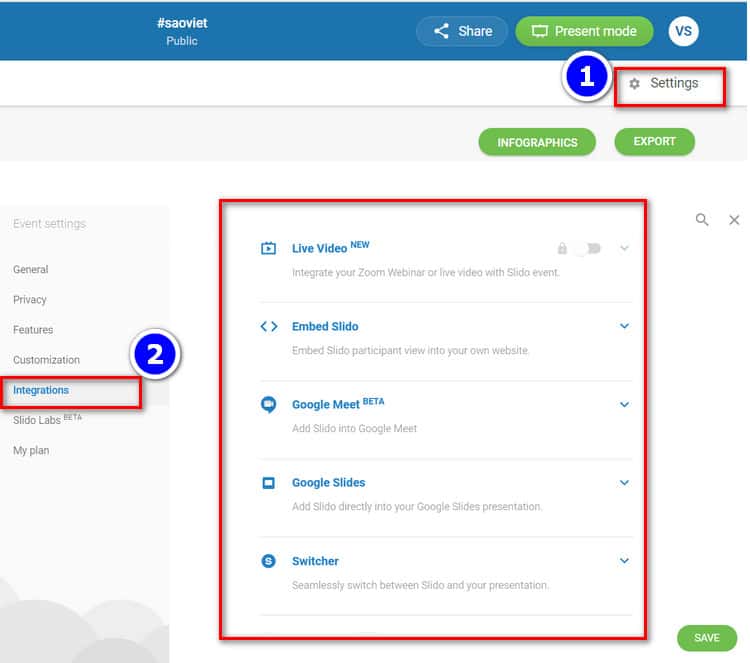
Task: Click the Google Slides icon
Action: point(268,483)
